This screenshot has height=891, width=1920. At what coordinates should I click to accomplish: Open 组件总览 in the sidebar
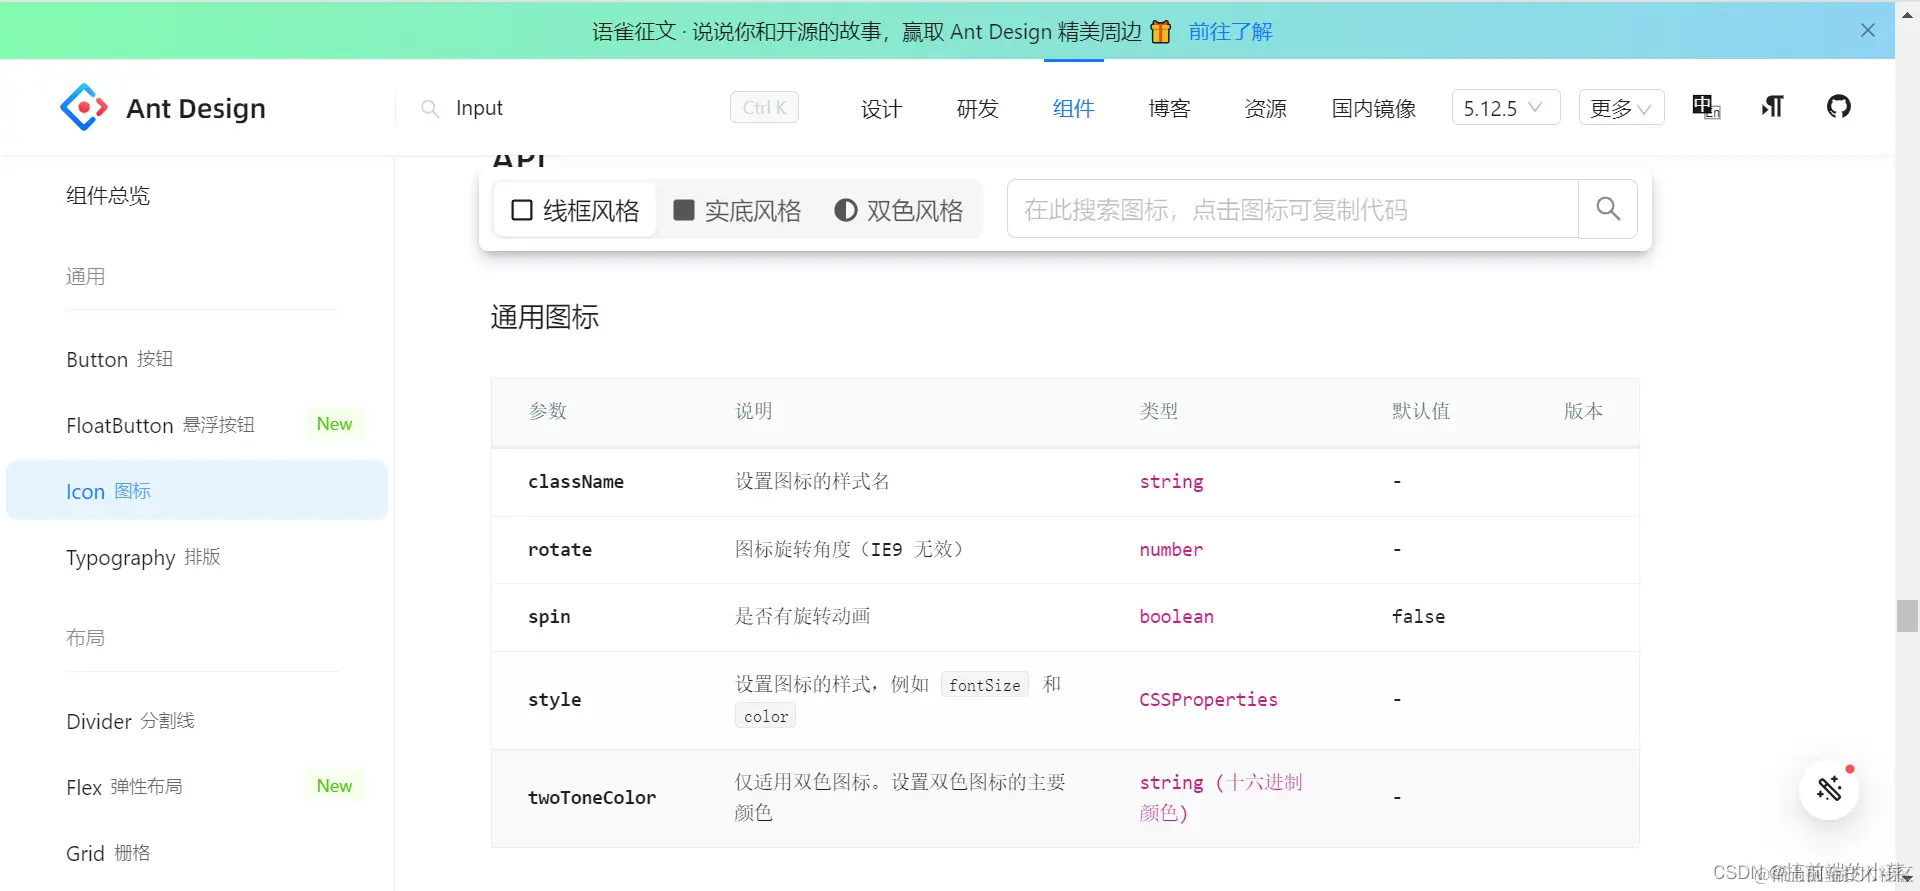(108, 195)
